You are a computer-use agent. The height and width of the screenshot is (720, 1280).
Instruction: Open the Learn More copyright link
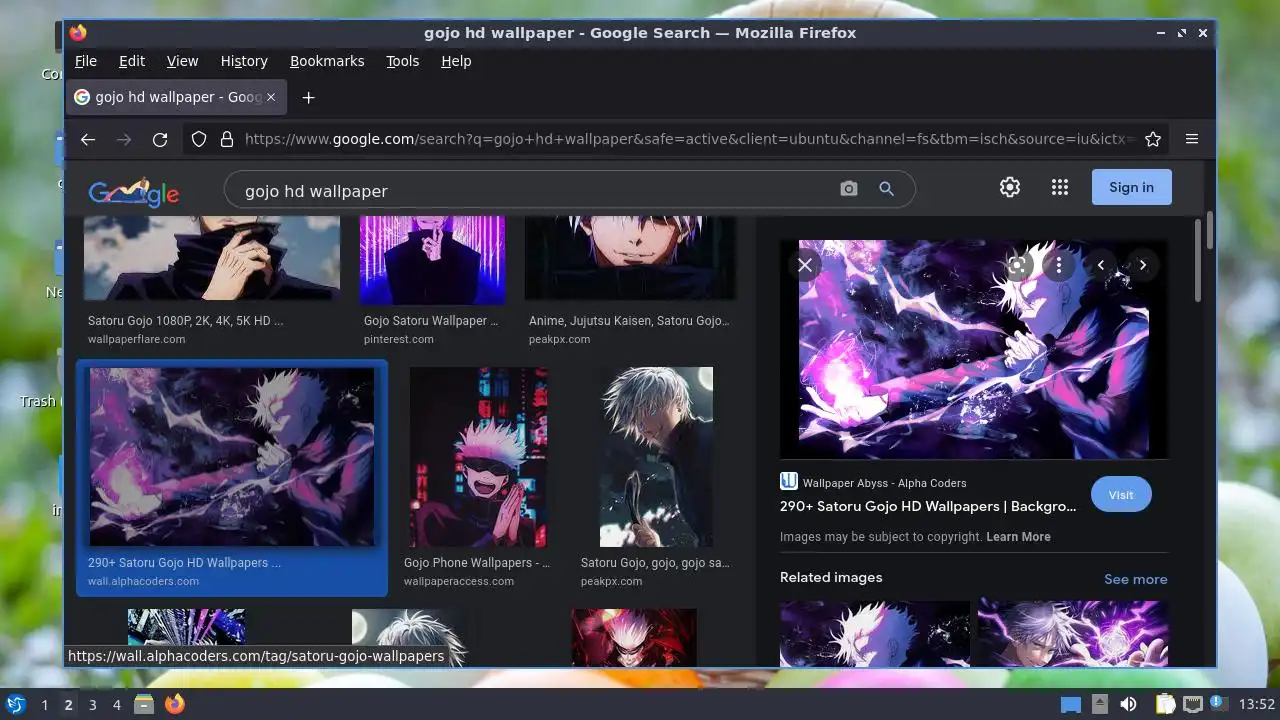coord(1018,537)
